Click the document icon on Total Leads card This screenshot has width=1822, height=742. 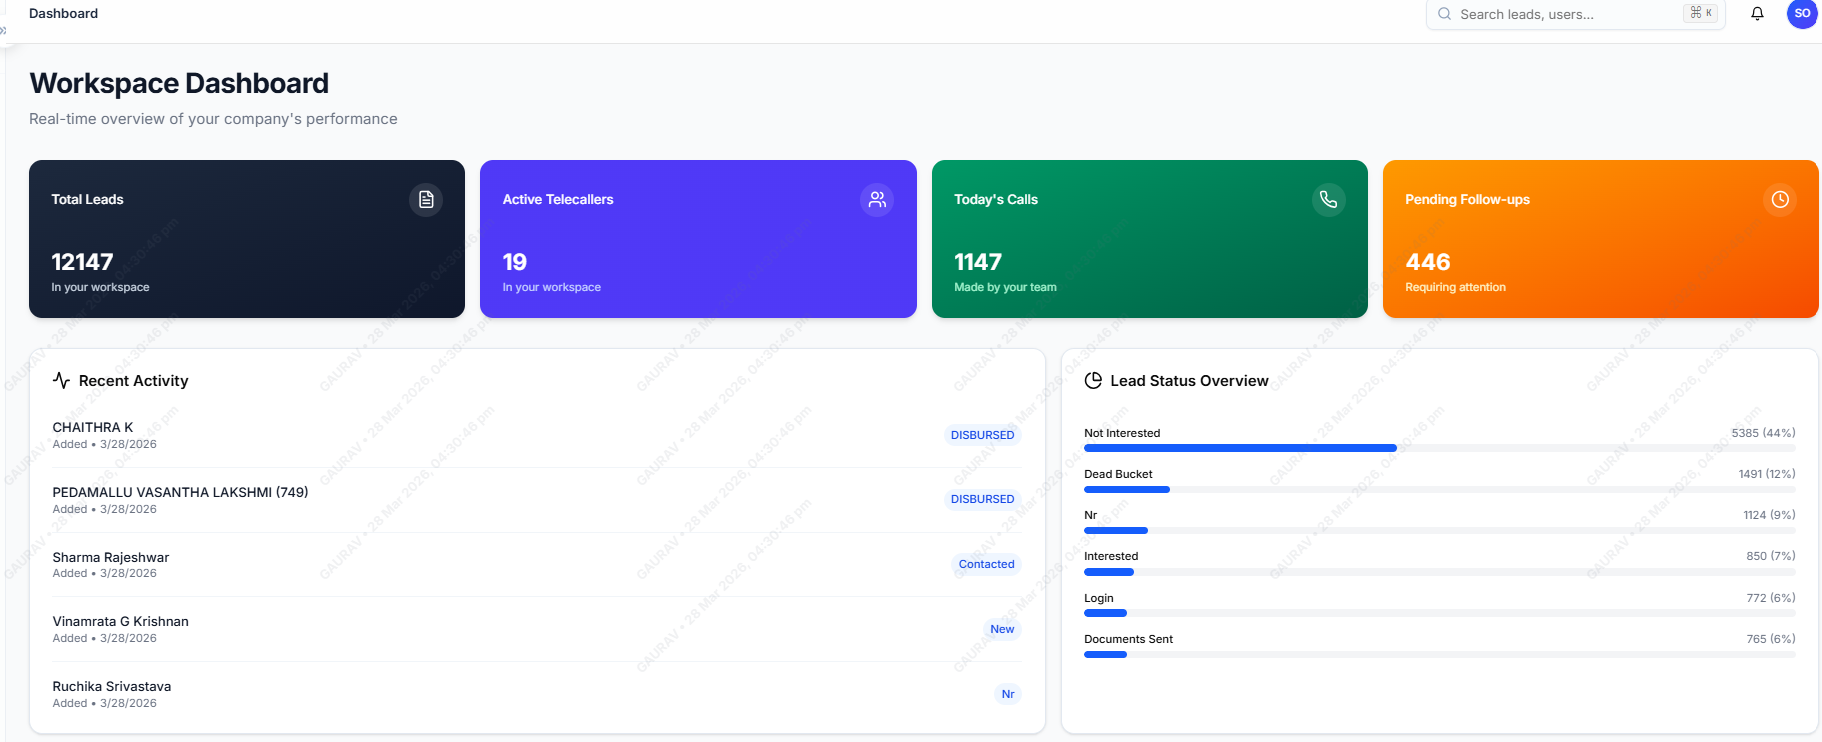tap(426, 200)
